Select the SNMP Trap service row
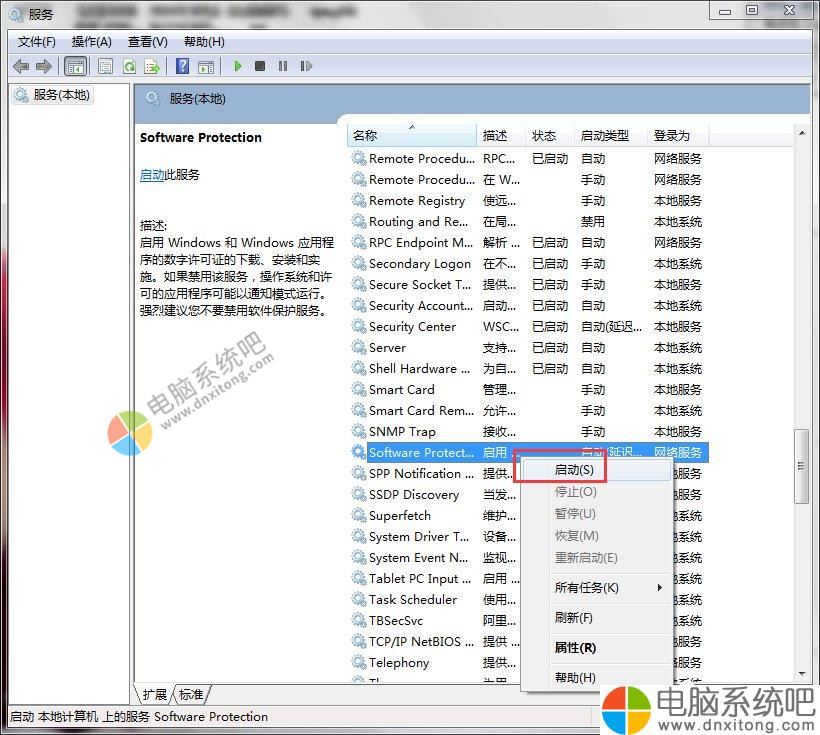 tap(528, 432)
